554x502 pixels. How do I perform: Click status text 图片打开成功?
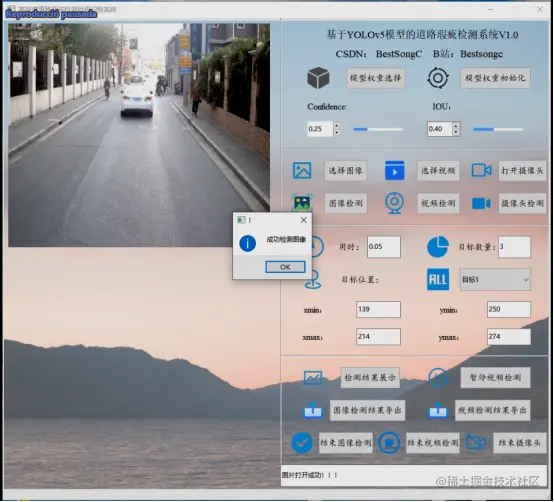[x=309, y=475]
